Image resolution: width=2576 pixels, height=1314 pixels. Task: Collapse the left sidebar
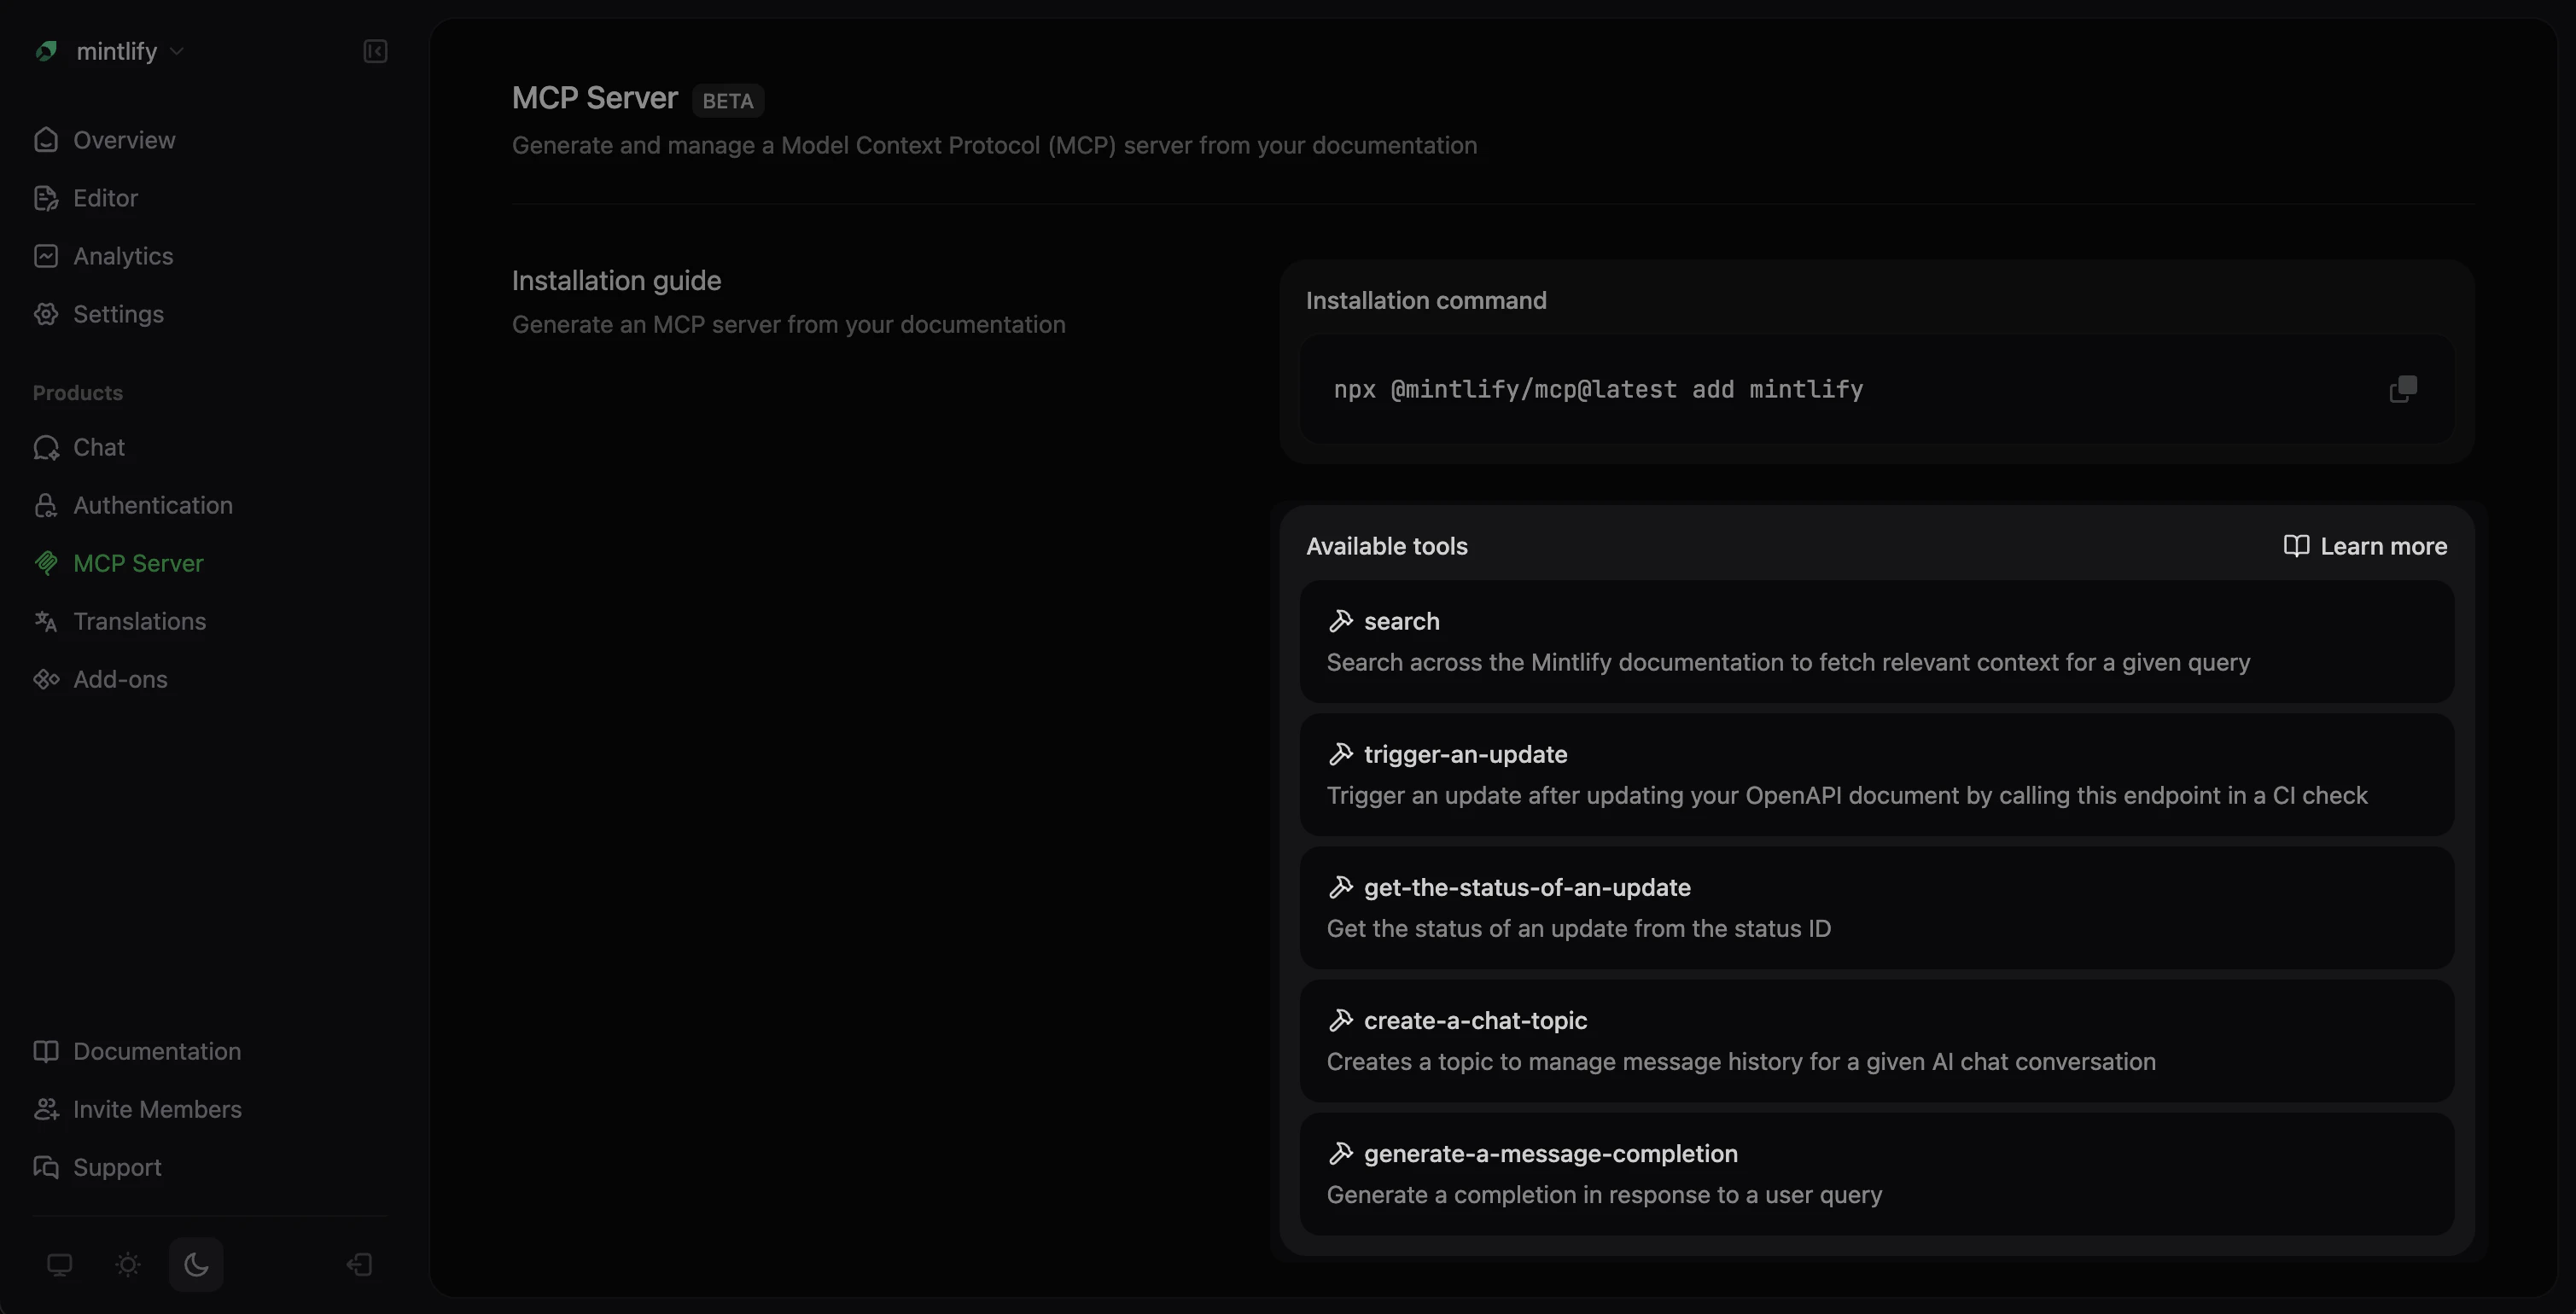(x=375, y=51)
